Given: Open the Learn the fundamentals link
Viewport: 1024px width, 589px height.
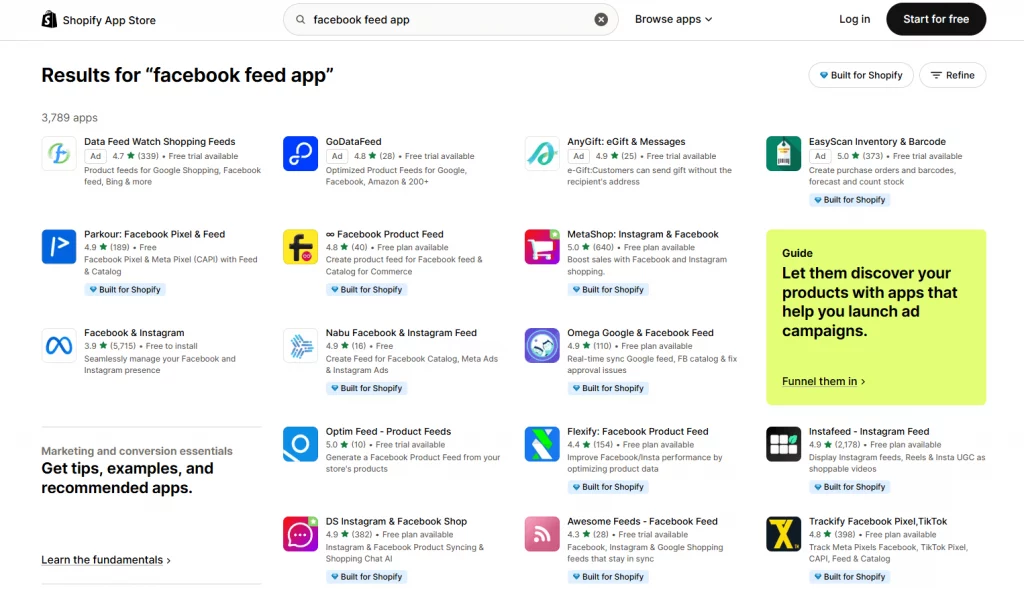Looking at the screenshot, I should click(106, 560).
